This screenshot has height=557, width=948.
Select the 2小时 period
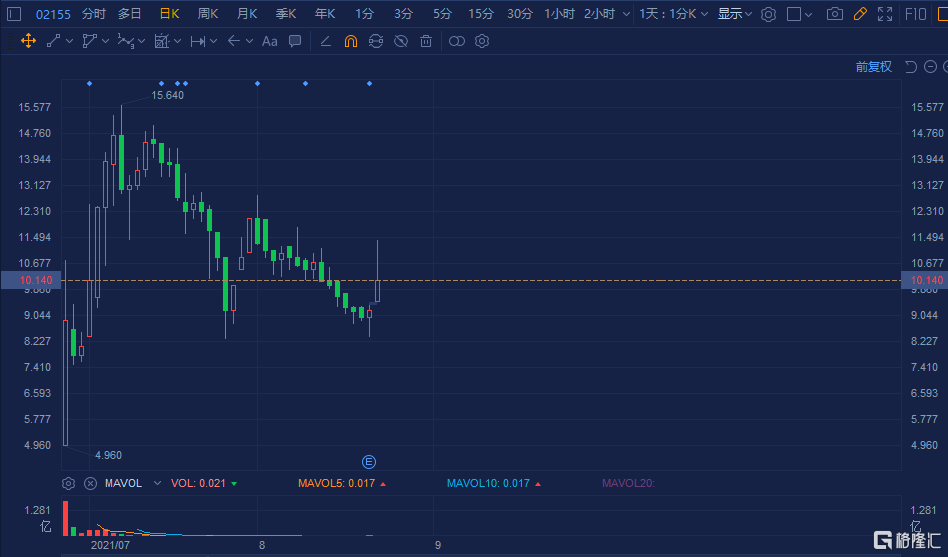[x=599, y=14]
